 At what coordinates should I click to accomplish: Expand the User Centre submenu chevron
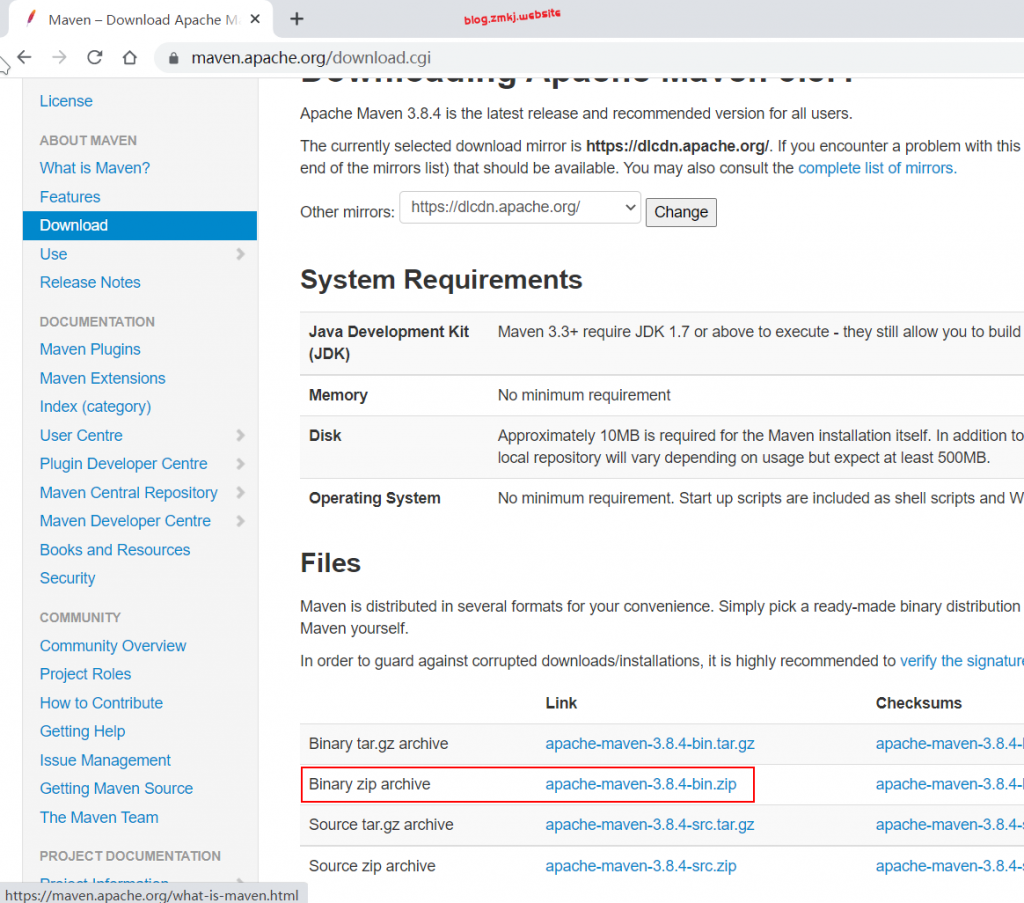point(240,436)
